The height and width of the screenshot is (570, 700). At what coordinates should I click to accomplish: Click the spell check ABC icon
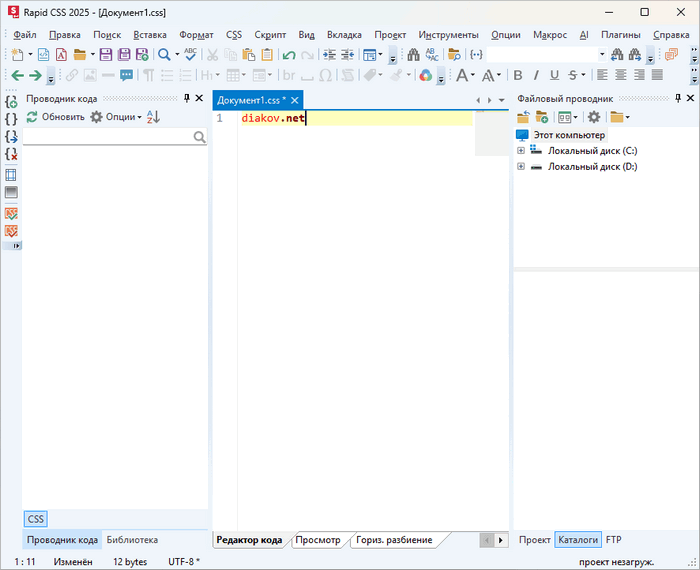point(190,55)
